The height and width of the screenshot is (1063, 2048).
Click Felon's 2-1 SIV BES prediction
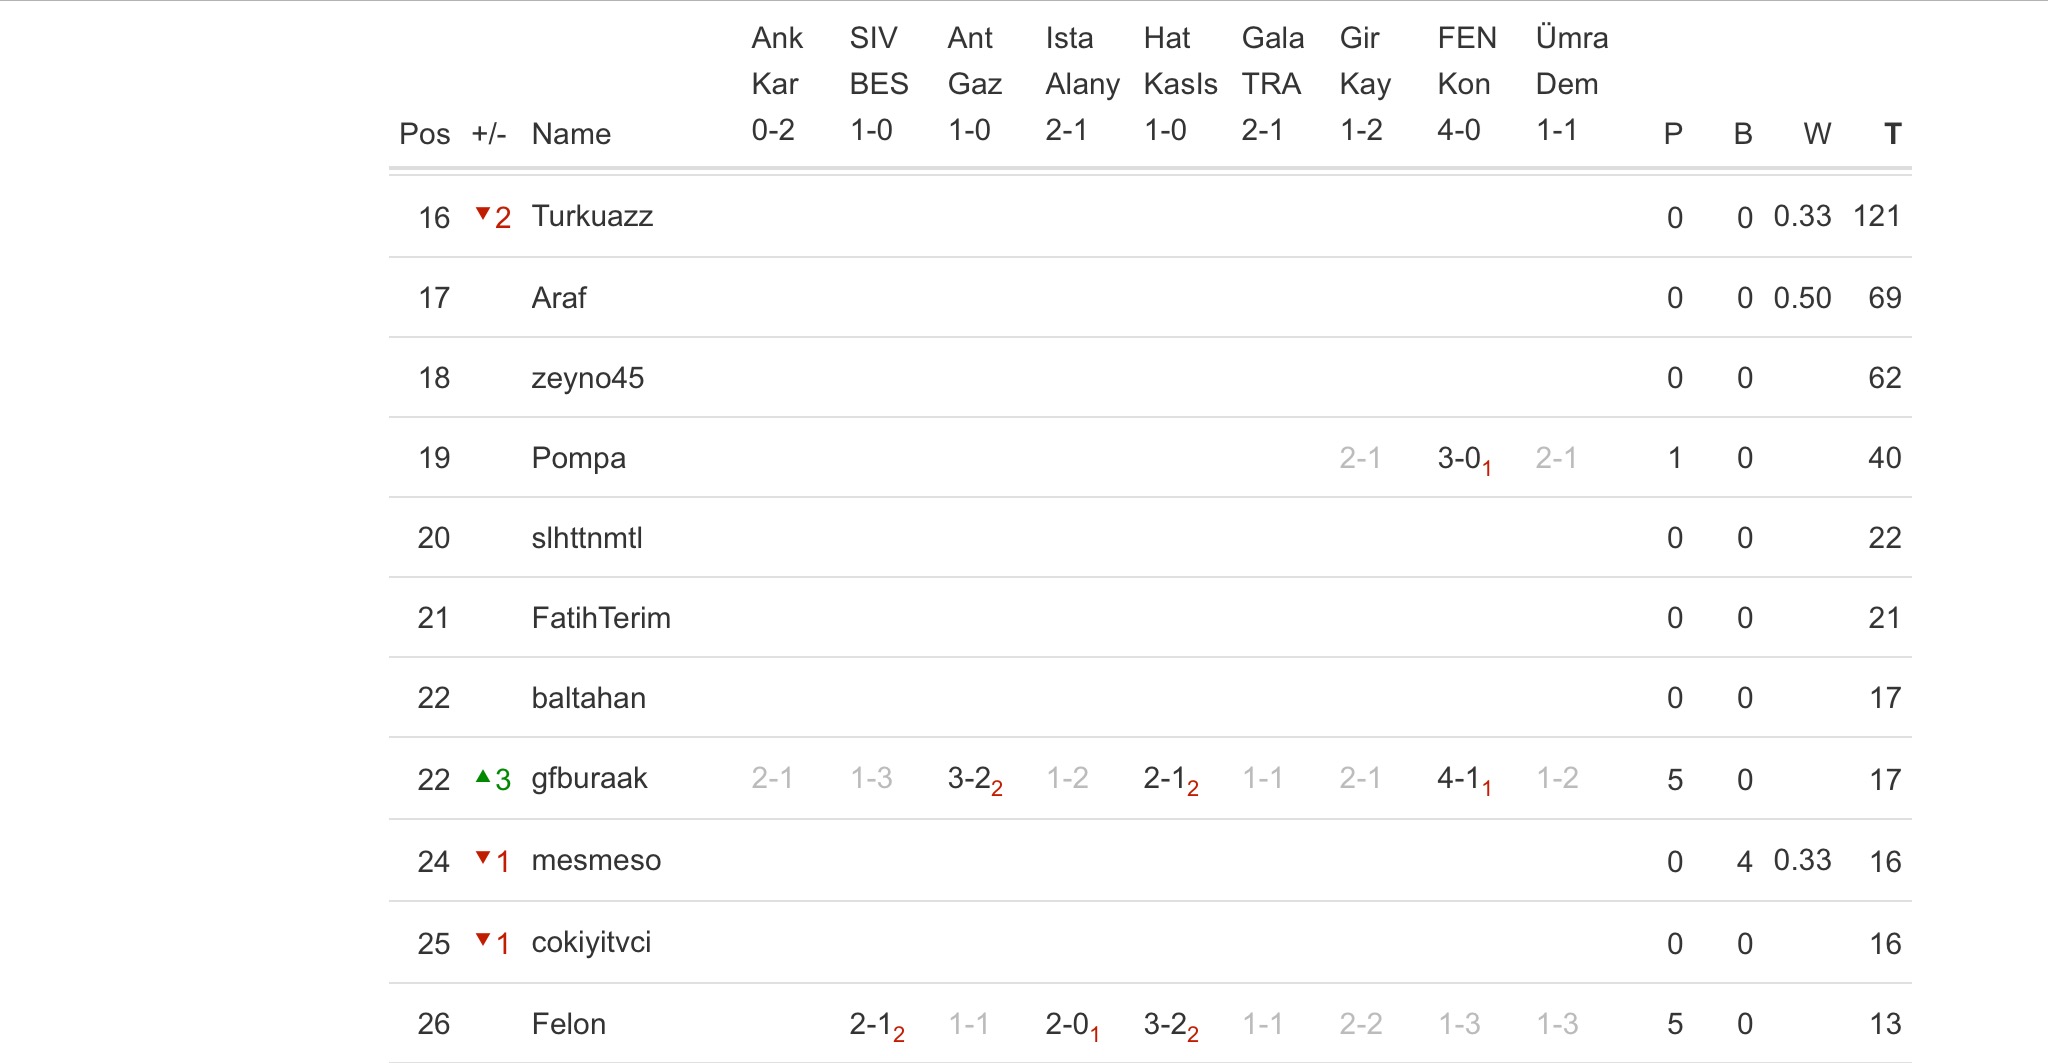coord(872,1024)
